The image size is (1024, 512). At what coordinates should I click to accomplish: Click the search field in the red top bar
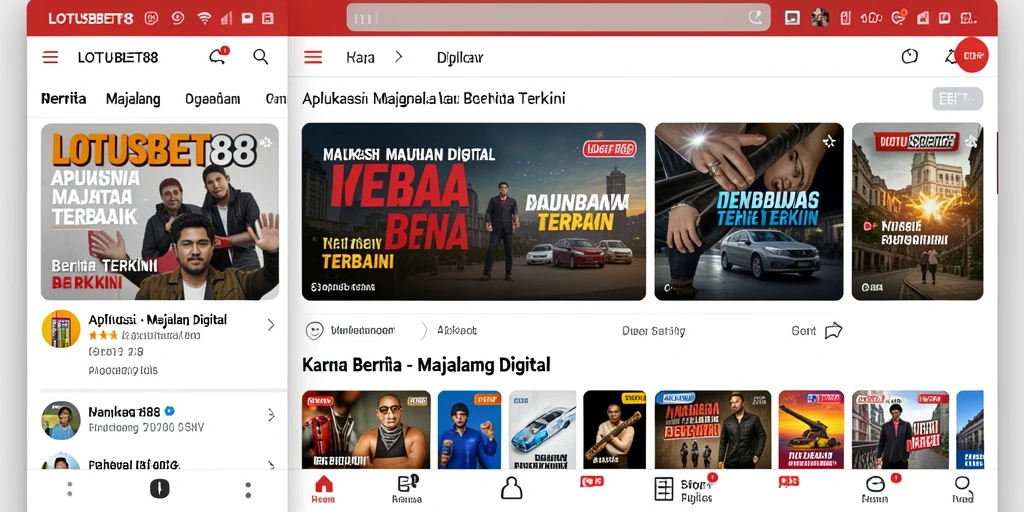click(558, 18)
